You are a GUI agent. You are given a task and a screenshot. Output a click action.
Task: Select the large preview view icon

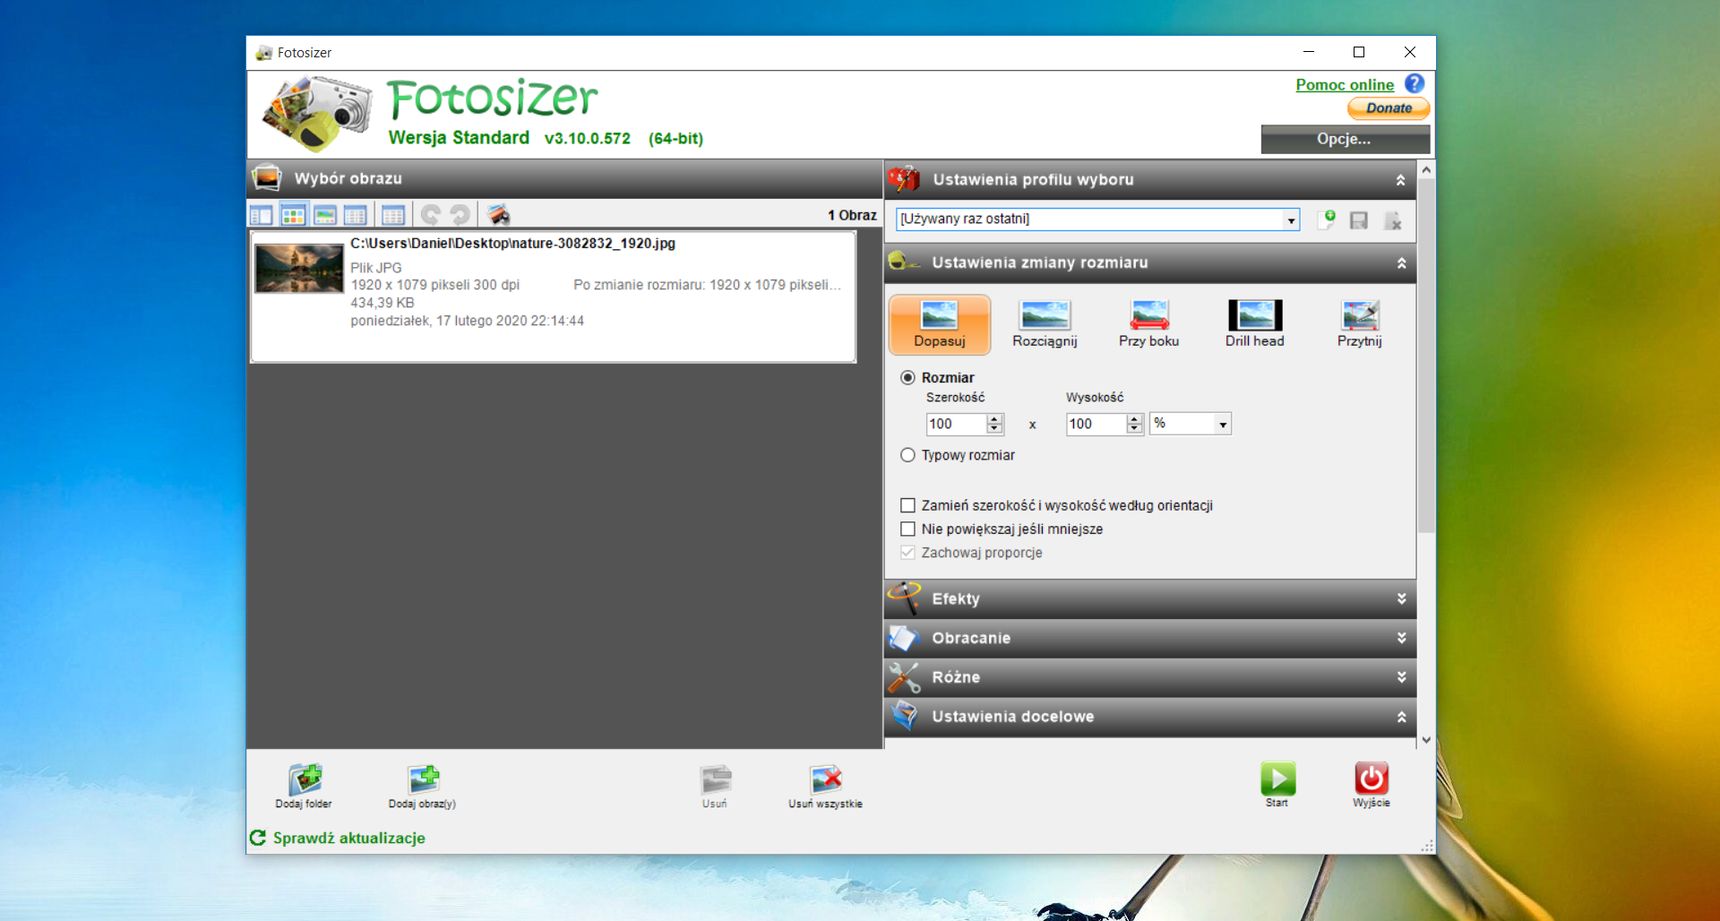pos(325,215)
